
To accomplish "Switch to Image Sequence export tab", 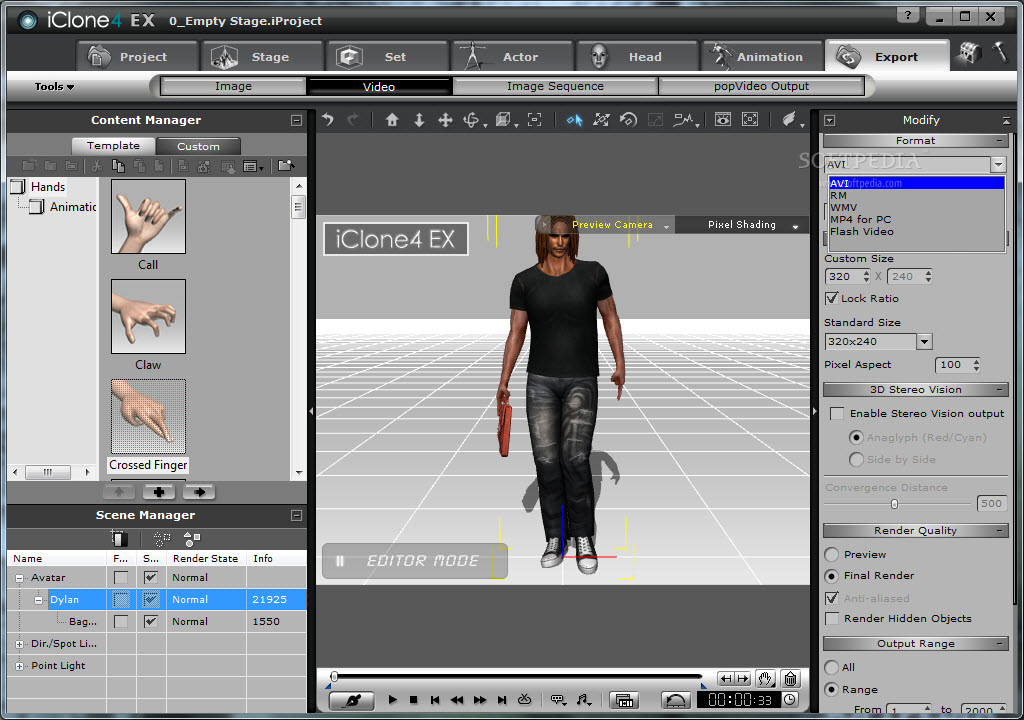I will pyautogui.click(x=555, y=86).
